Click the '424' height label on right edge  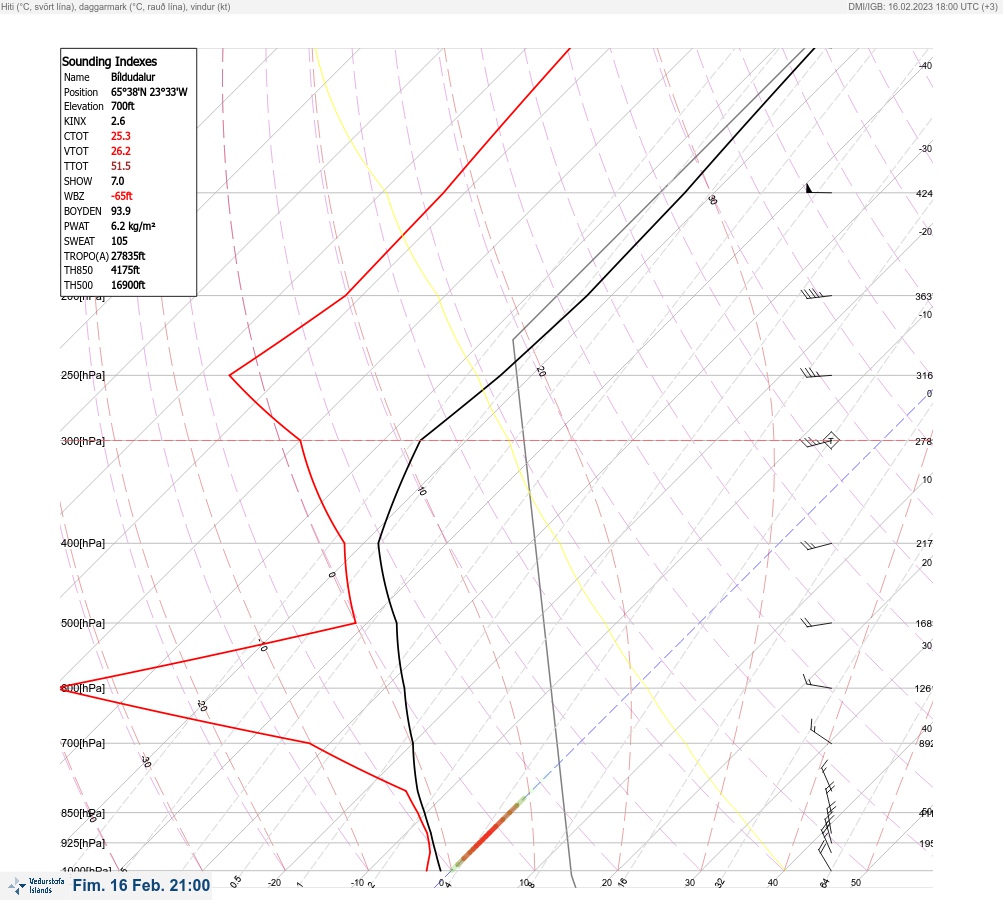click(924, 193)
